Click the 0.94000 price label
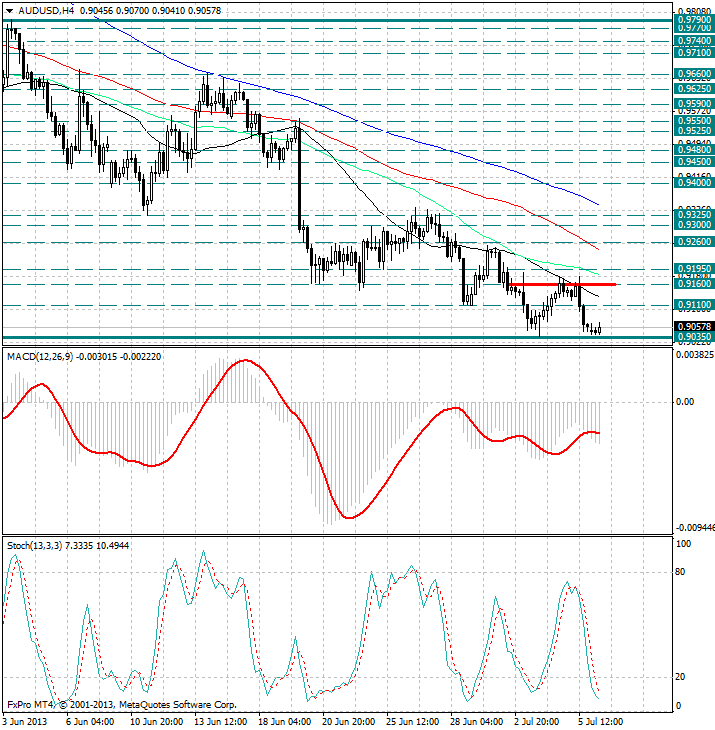715x730 pixels. click(x=694, y=183)
